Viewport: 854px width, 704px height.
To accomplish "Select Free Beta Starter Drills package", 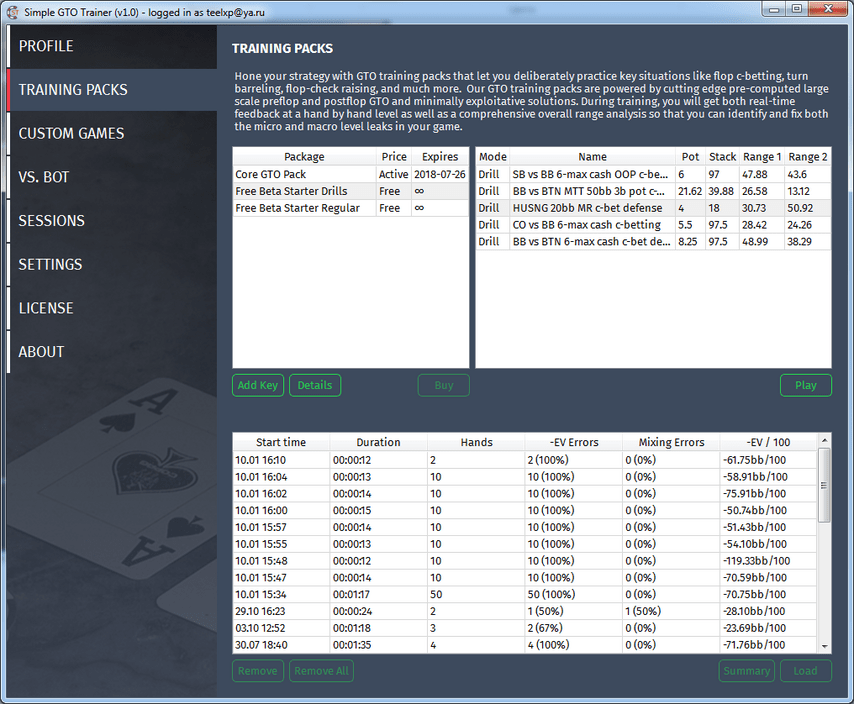I will (x=351, y=191).
